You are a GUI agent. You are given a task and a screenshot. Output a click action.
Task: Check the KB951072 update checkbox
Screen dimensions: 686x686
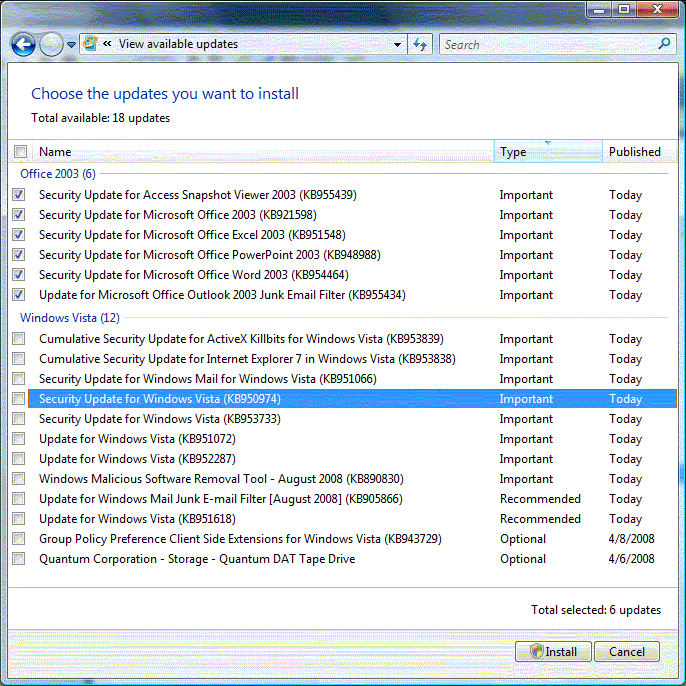[x=19, y=439]
